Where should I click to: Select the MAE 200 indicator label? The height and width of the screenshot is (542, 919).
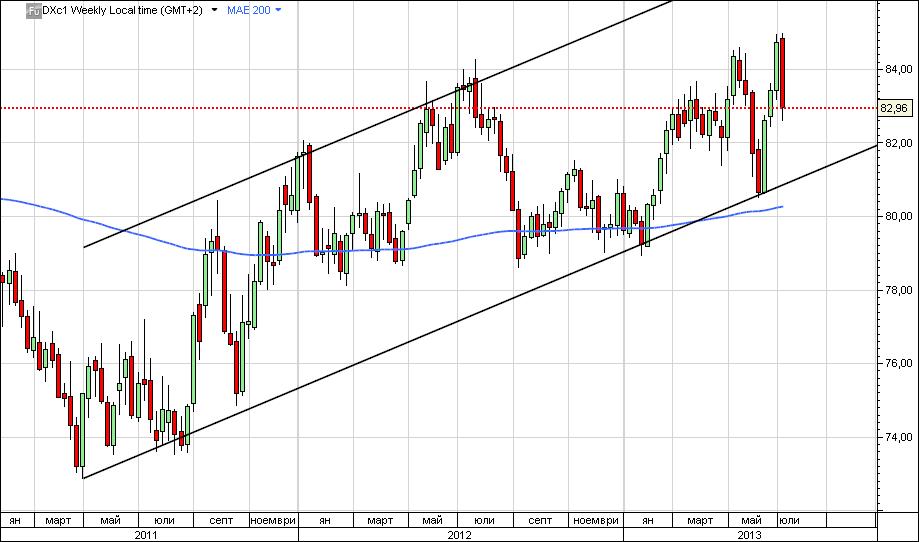point(249,10)
